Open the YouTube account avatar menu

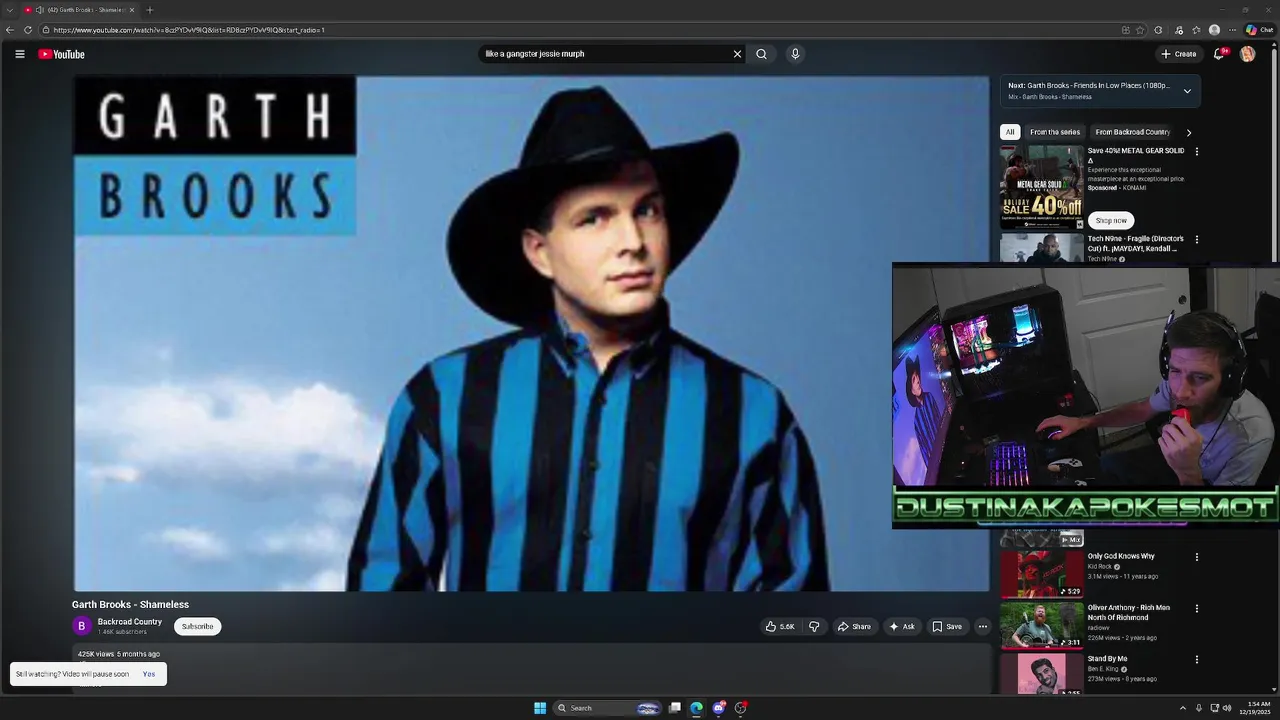tap(1248, 54)
